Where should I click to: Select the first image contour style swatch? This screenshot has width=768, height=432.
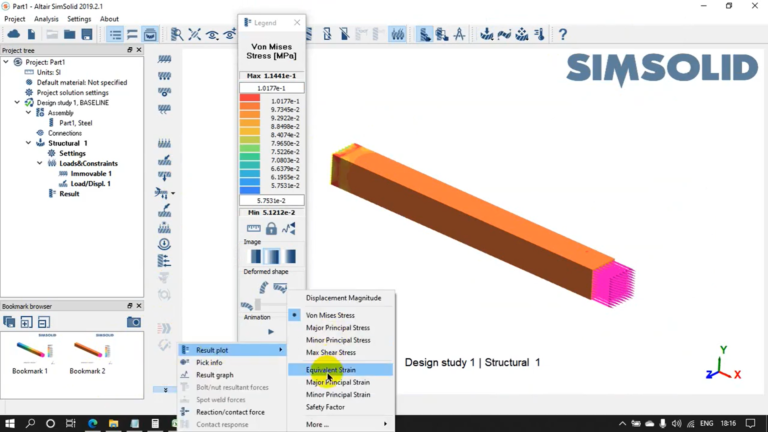pyautogui.click(x=256, y=256)
